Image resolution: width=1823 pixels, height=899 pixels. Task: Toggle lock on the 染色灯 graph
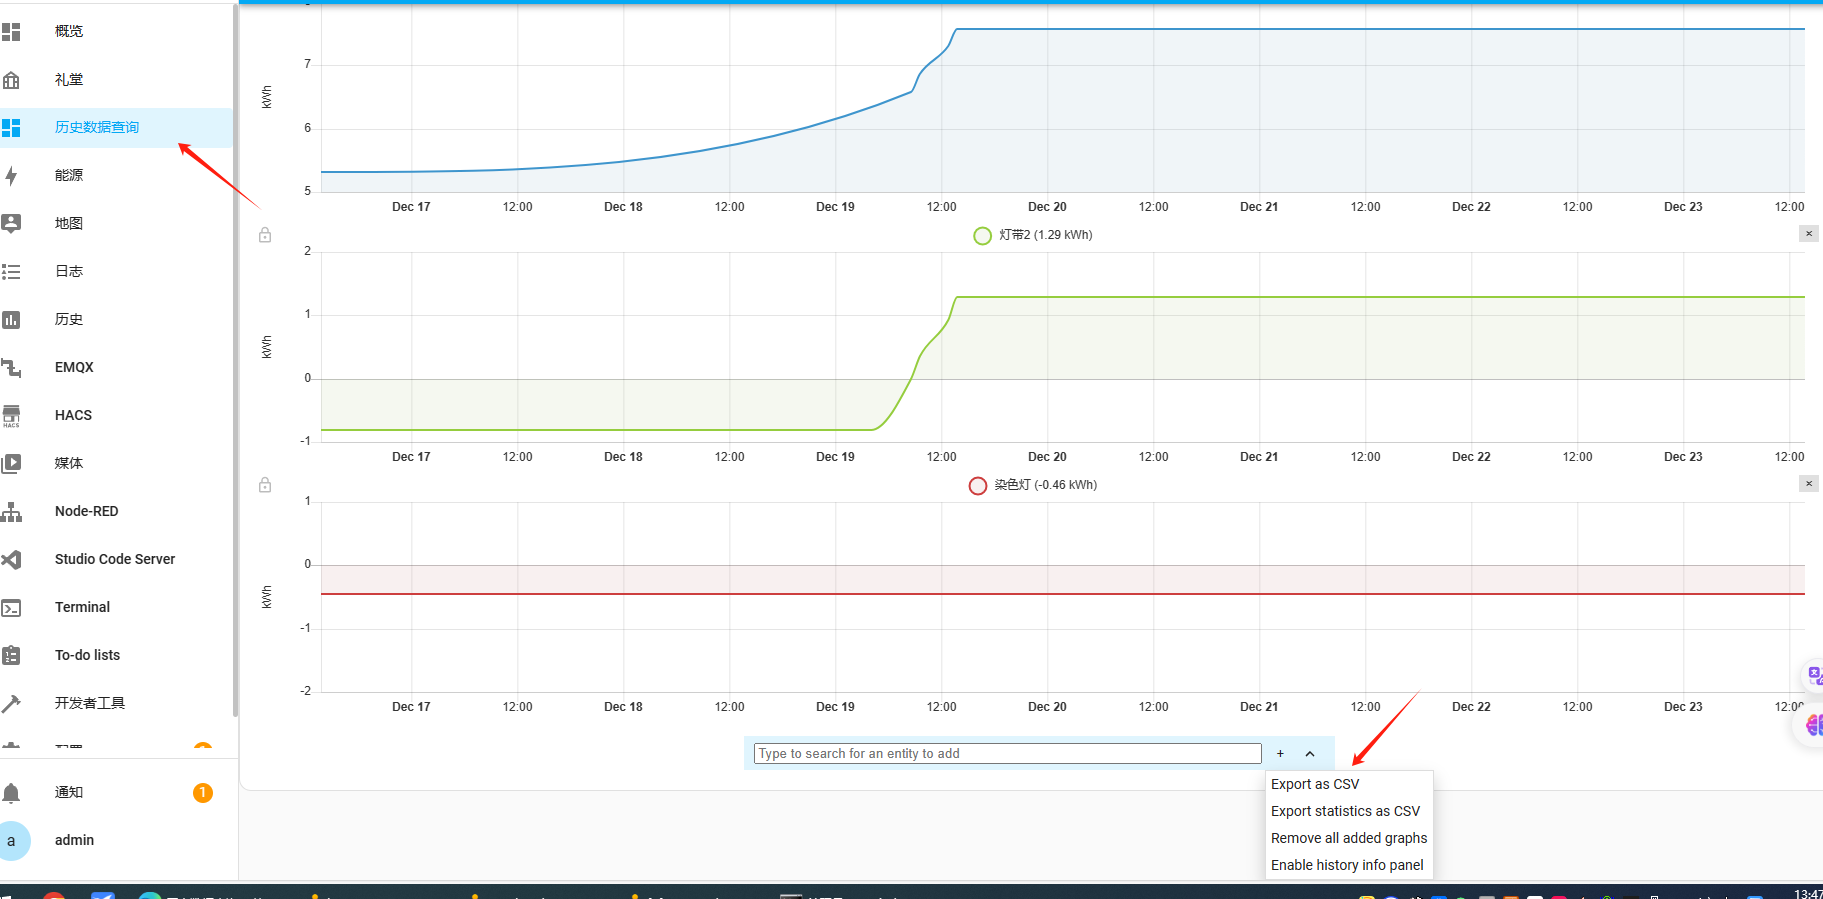265,485
